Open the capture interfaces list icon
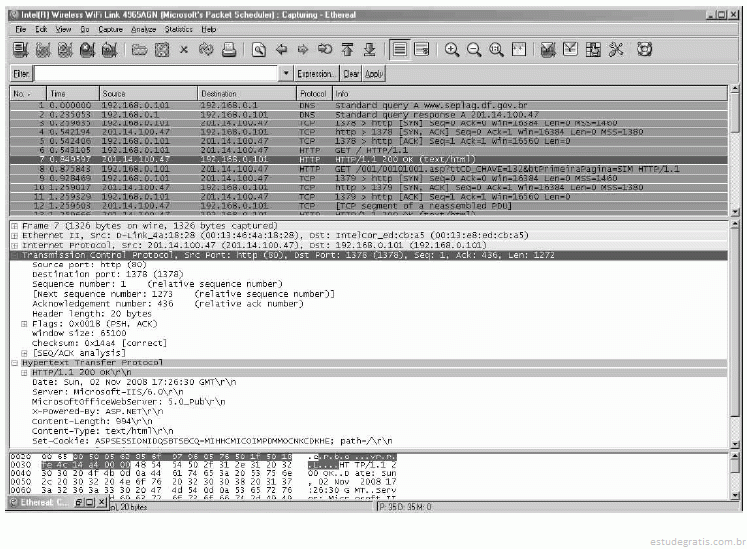Image resolution: width=747 pixels, height=549 pixels. (x=20, y=50)
